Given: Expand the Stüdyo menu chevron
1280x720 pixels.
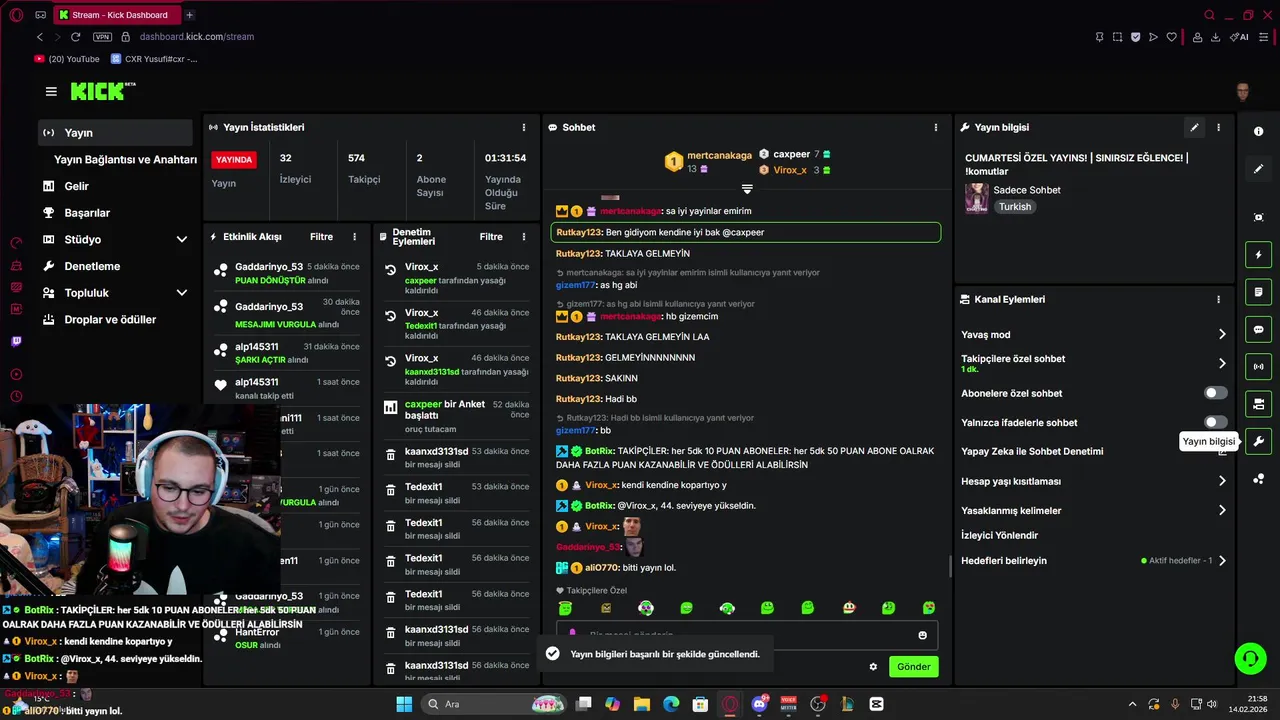Looking at the screenshot, I should (182, 240).
